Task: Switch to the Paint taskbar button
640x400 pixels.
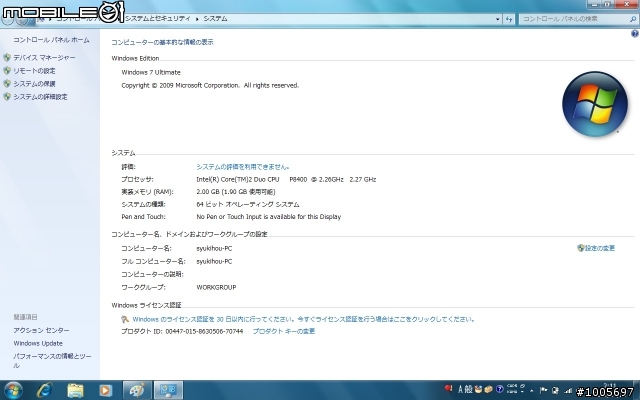Action: [137, 390]
